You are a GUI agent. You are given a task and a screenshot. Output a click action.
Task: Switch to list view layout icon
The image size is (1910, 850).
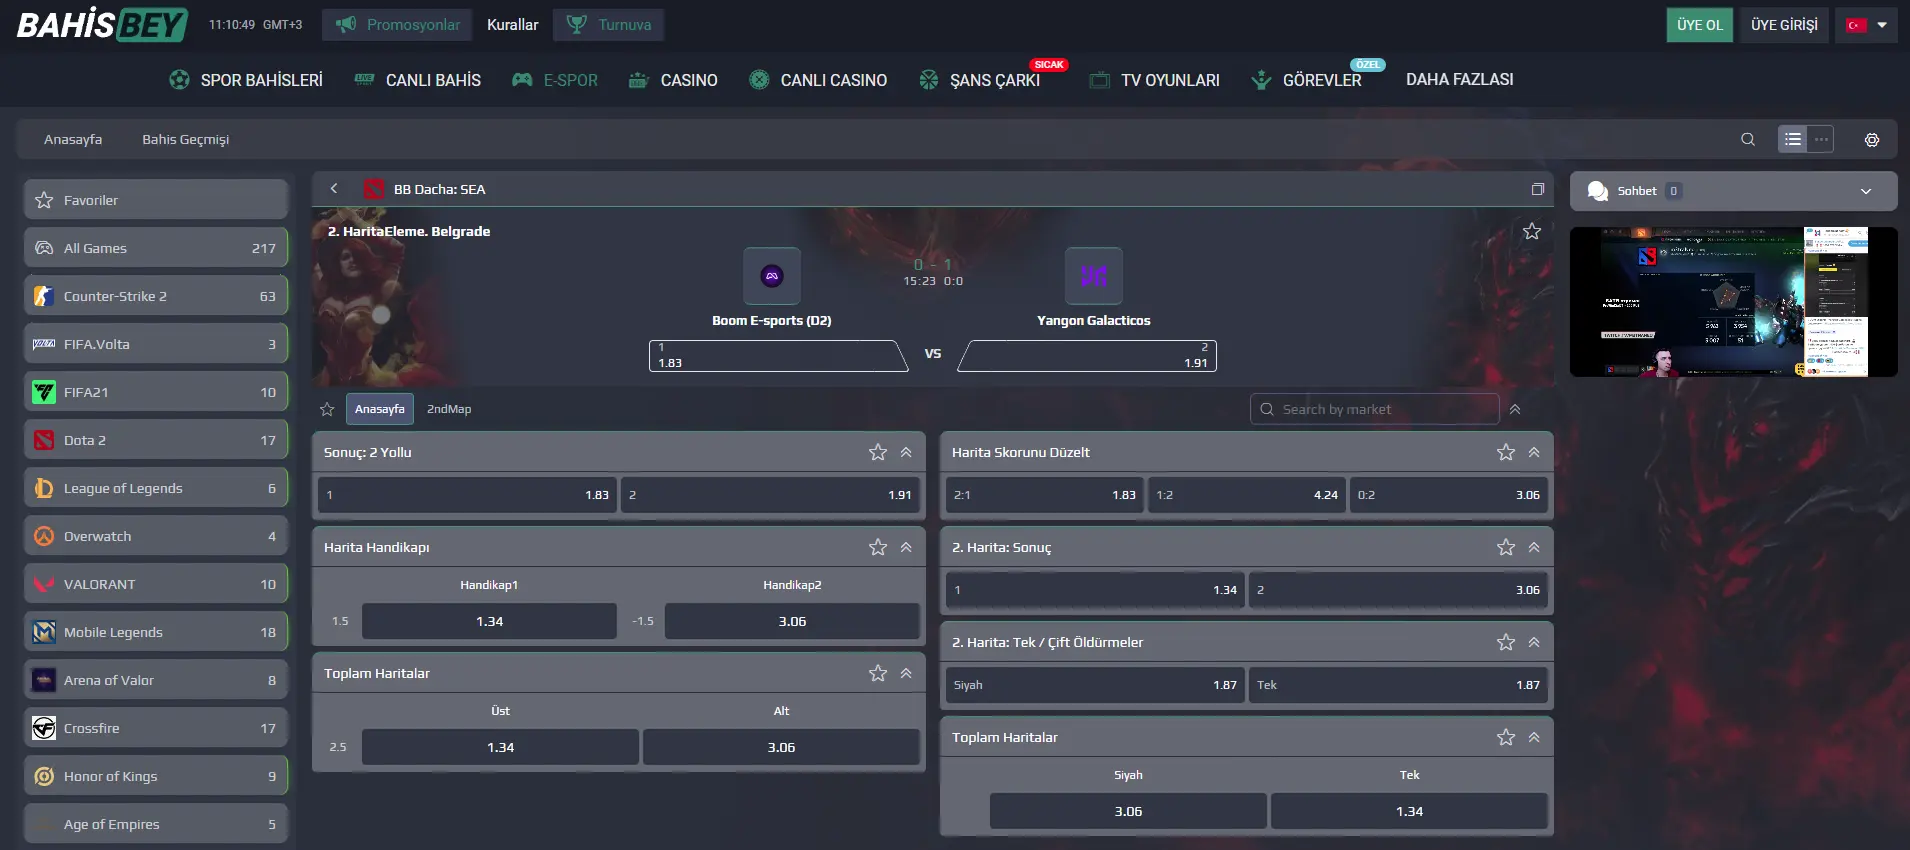[1793, 140]
